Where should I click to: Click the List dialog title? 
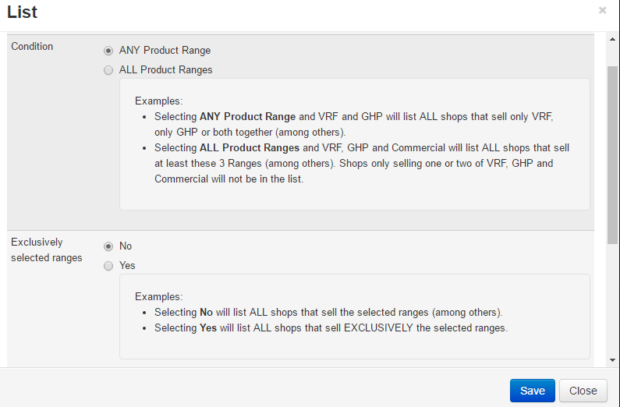click(x=23, y=11)
